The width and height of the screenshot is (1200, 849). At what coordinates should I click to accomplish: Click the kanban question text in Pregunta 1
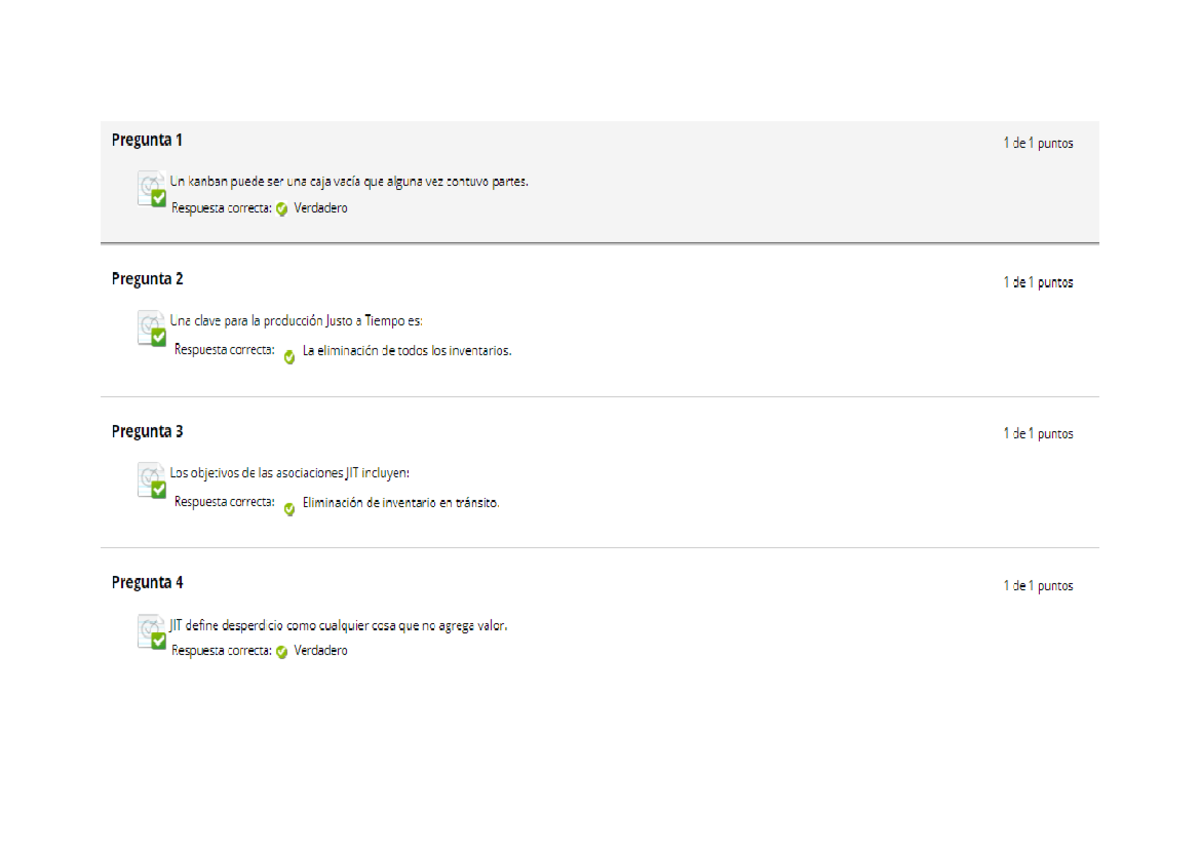(x=349, y=182)
